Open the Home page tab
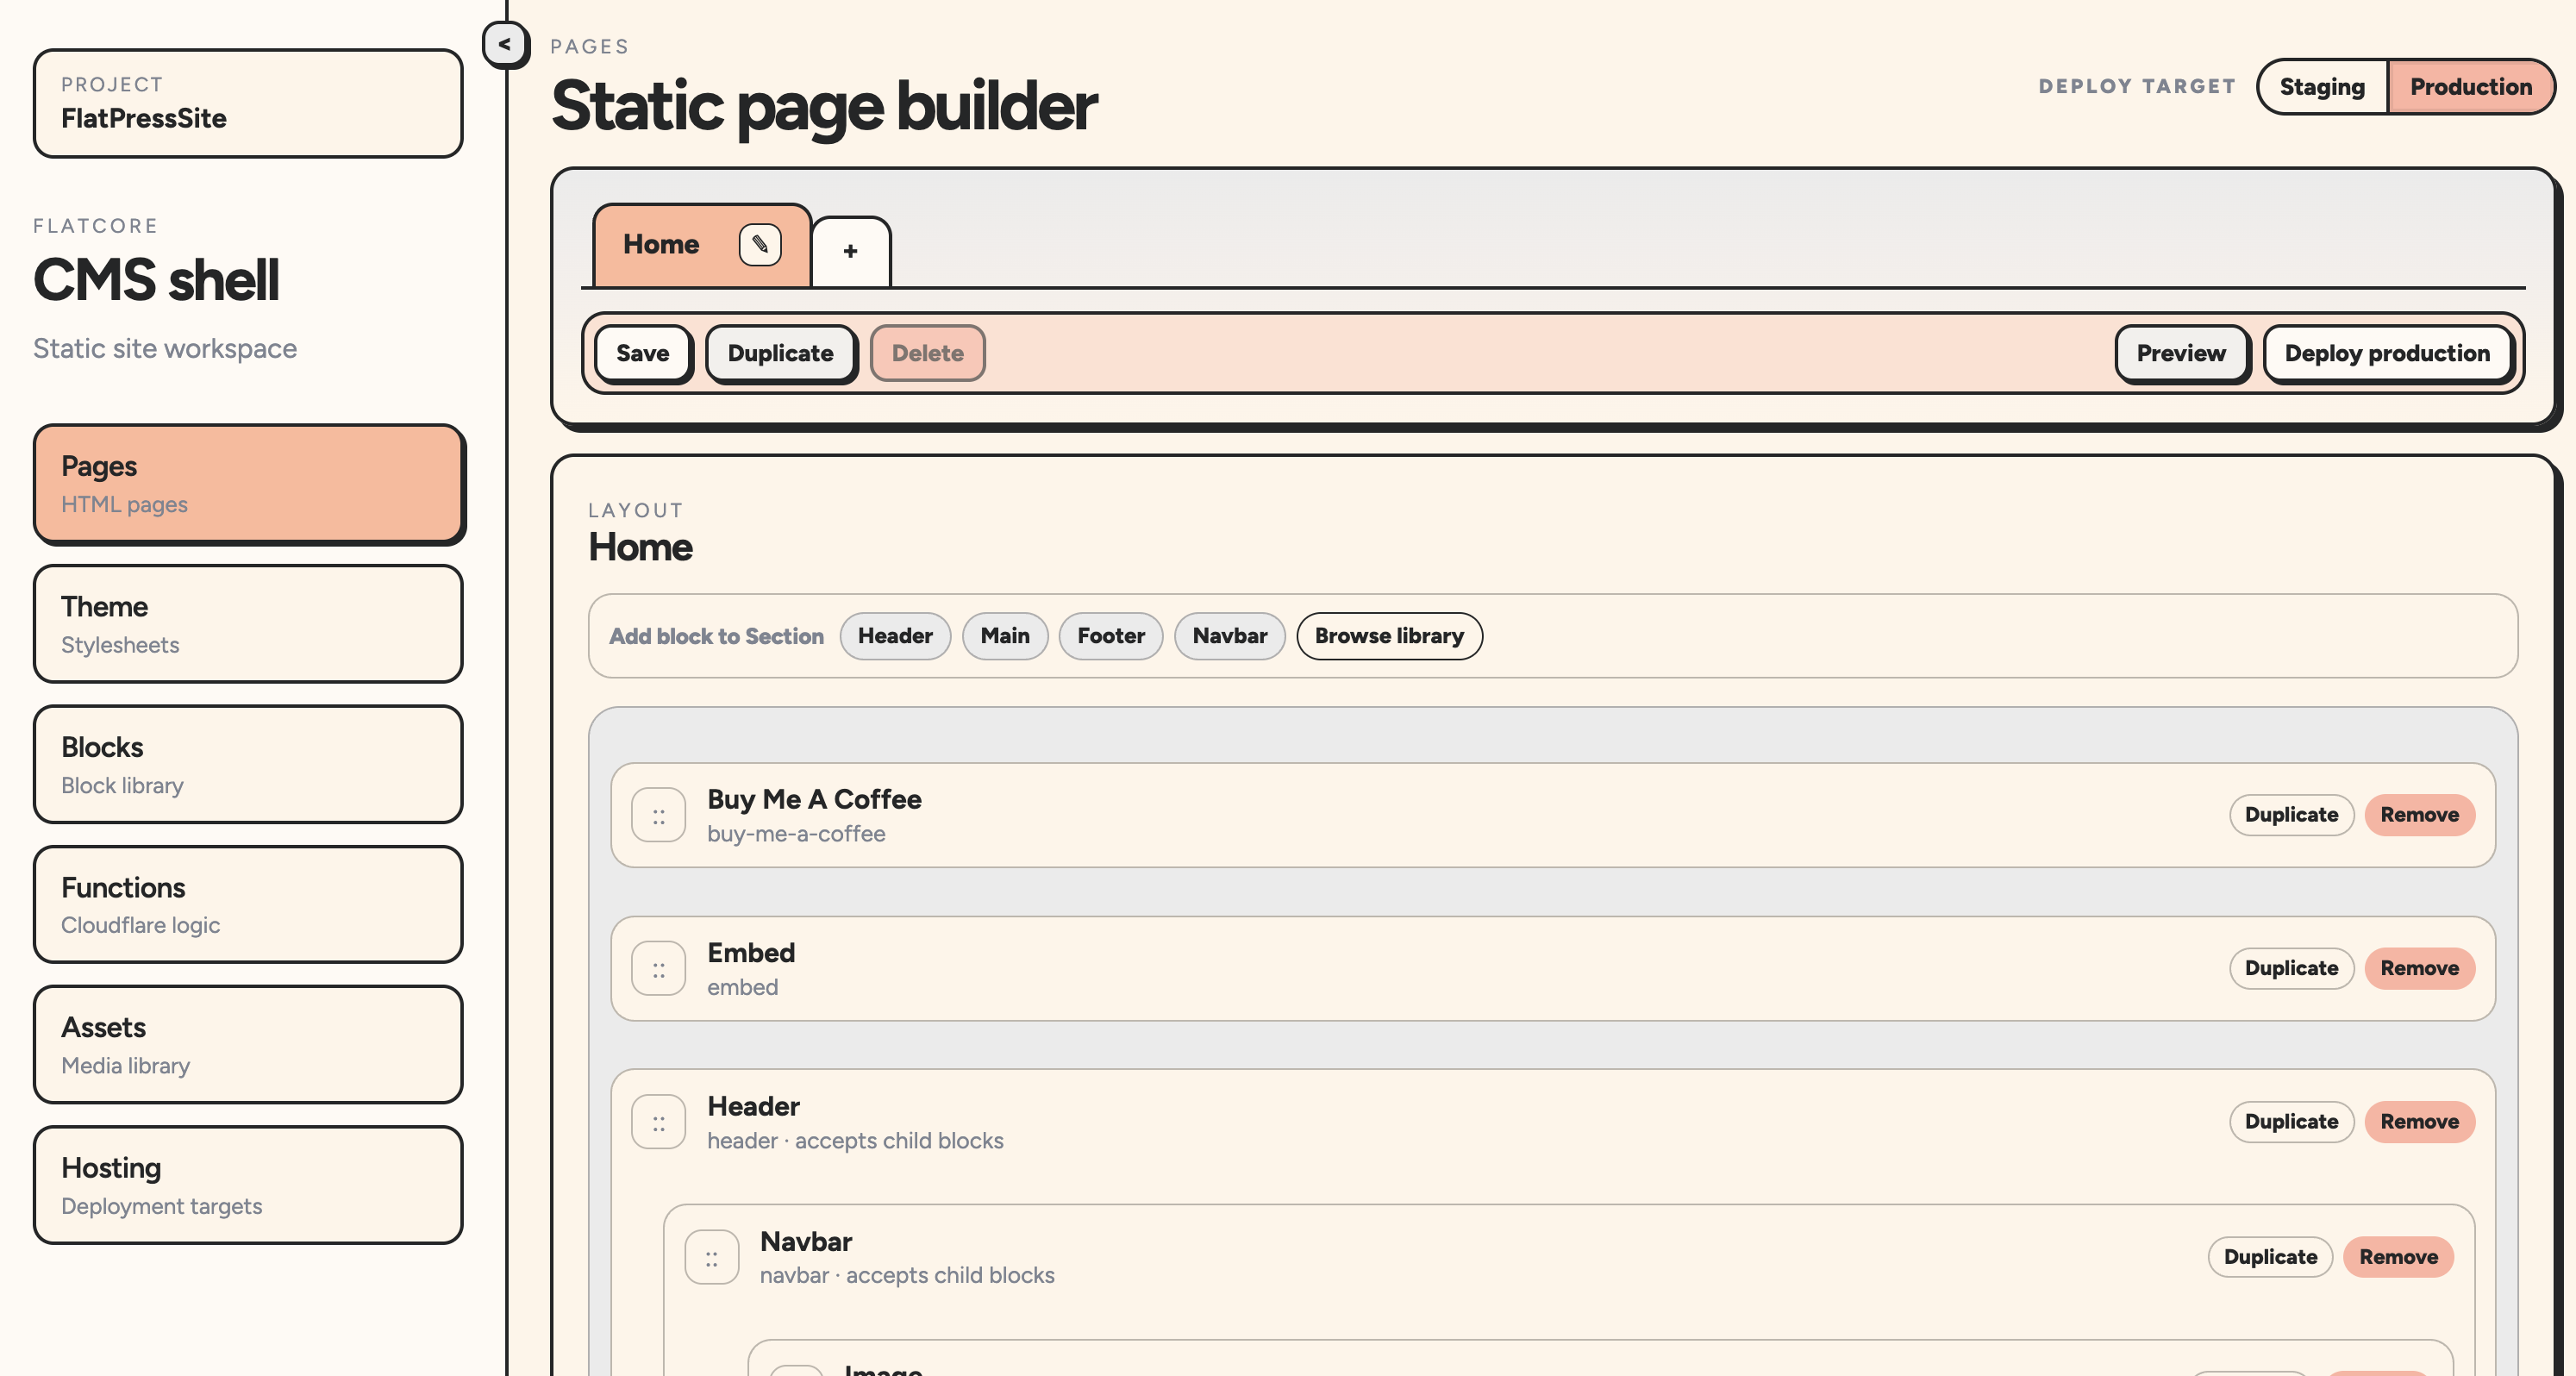The image size is (2576, 1376). (662, 245)
